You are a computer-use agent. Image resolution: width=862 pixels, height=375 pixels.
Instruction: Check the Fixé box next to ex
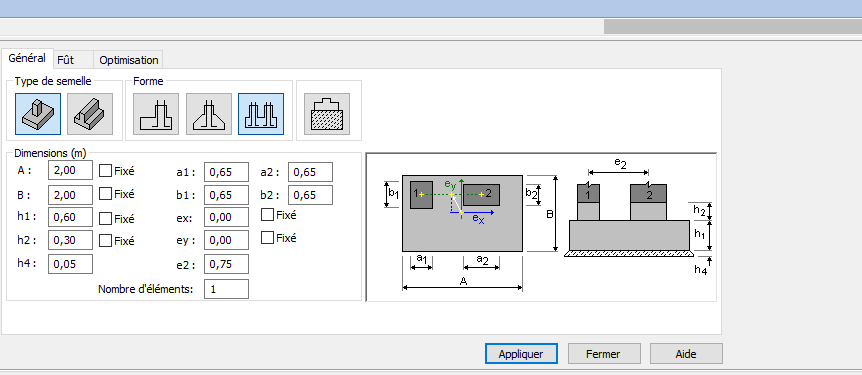coord(267,214)
